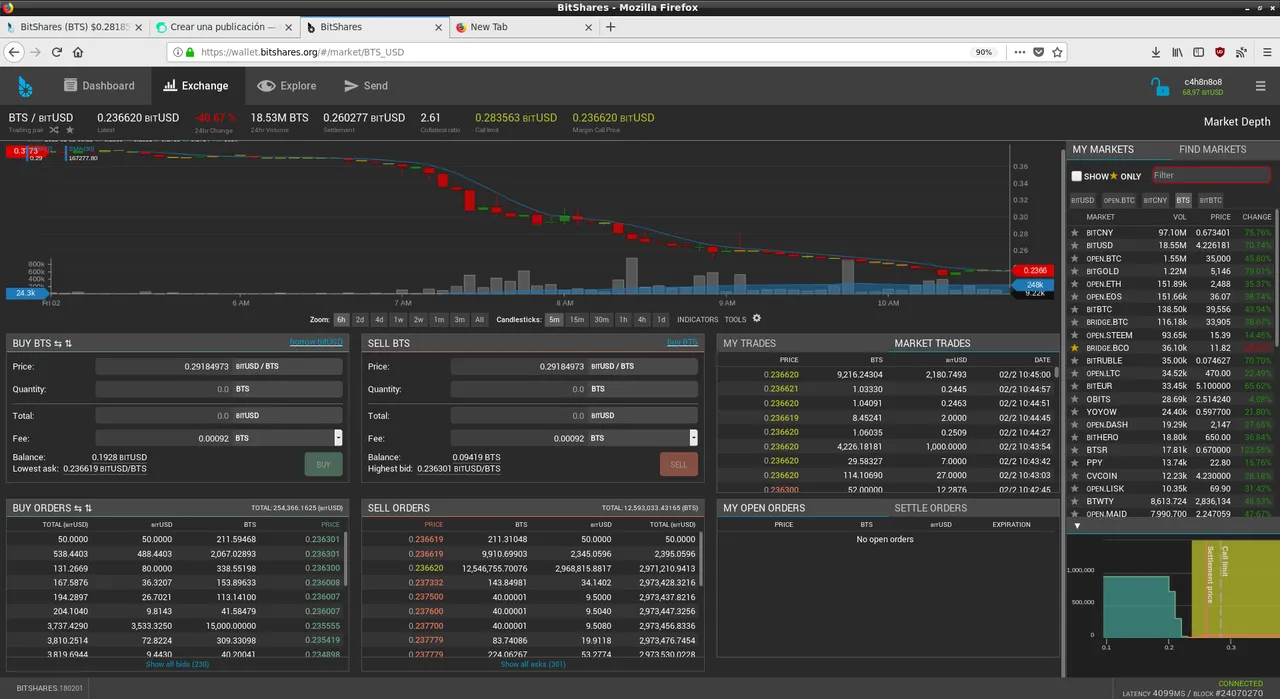Screen dimensions: 1280x699
Task: Click the unlocked wallet padlock icon
Action: [x=1160, y=86]
